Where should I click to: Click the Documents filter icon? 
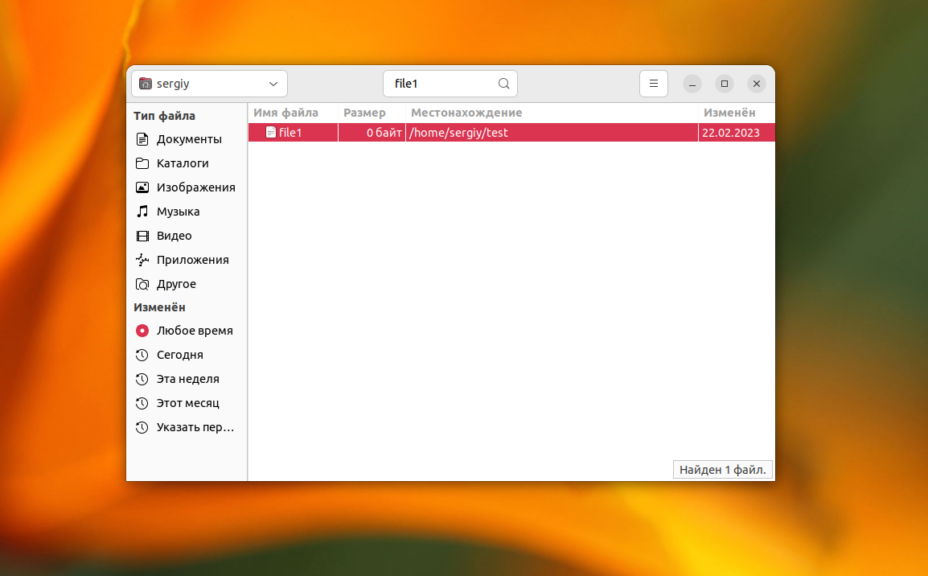[x=142, y=139]
